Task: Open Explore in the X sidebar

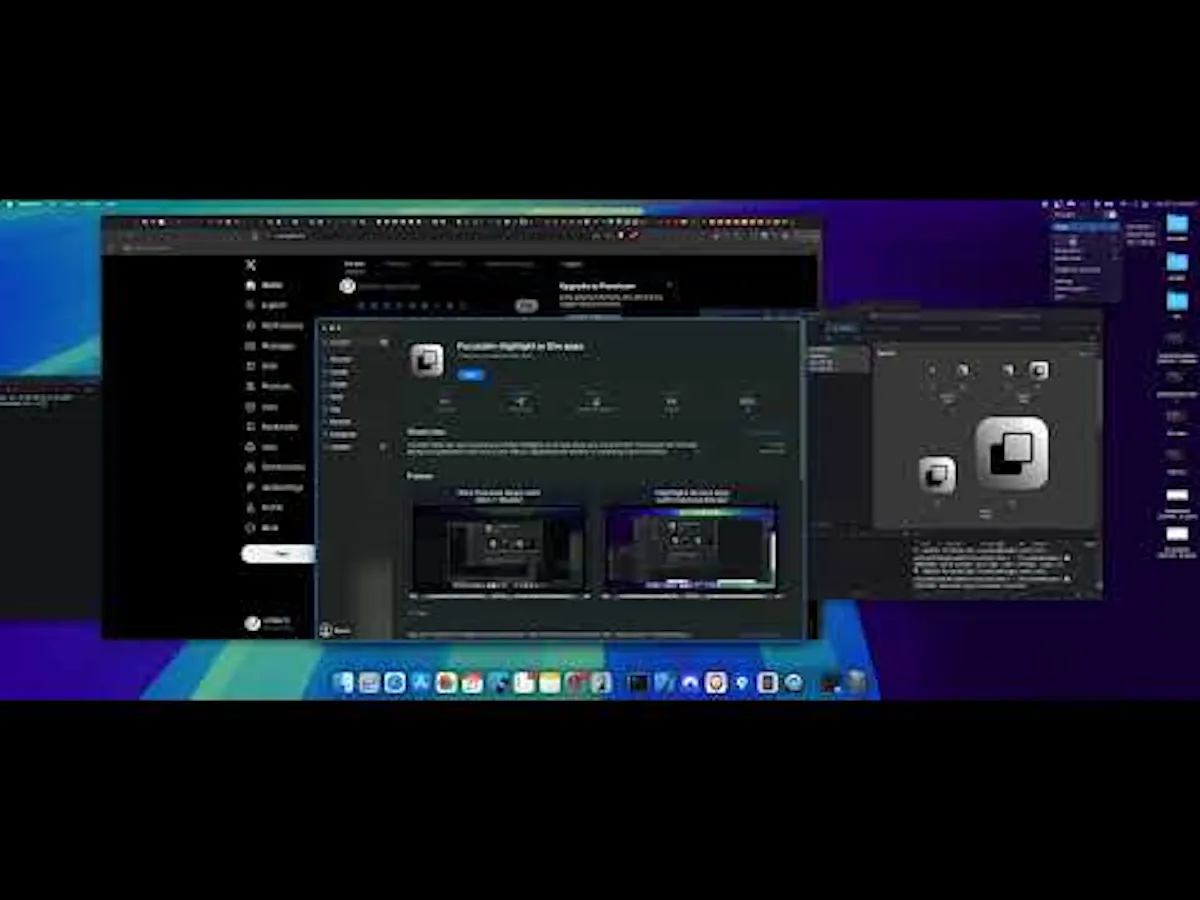Action: [x=267, y=305]
